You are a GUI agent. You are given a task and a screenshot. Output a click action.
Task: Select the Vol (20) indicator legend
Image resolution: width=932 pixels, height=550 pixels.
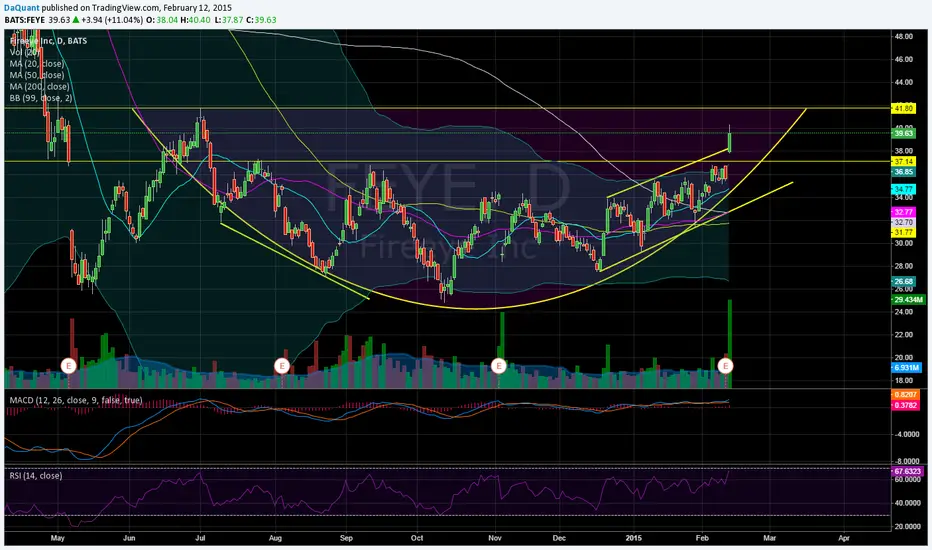coord(24,52)
